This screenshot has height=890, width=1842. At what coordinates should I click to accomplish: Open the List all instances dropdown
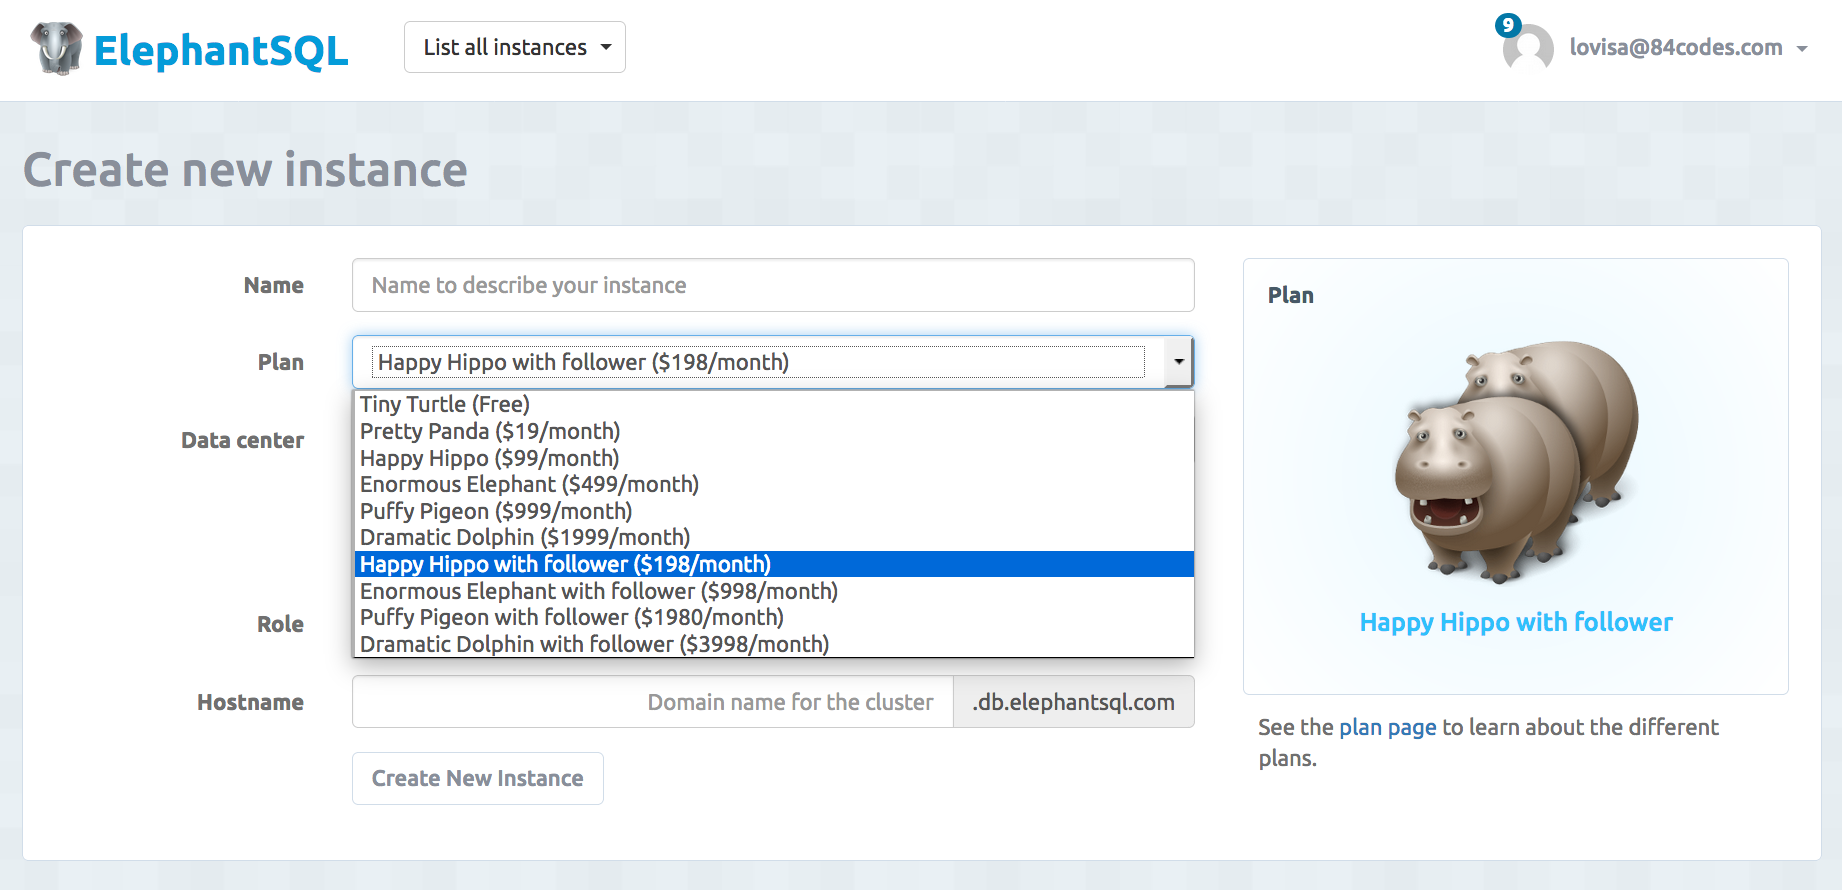515,47
